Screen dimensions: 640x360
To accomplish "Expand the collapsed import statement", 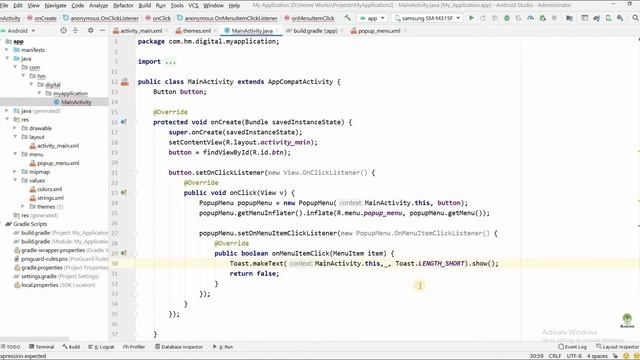I will 171,62.
